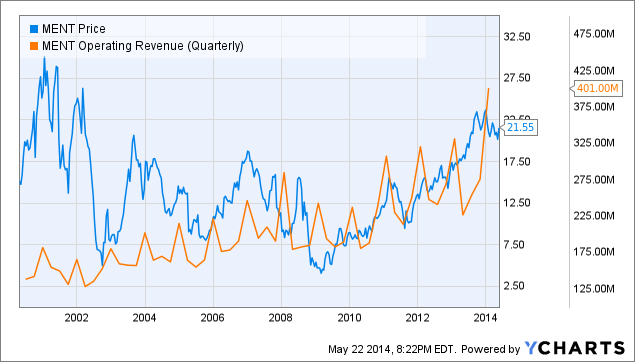Click the 27.50 price axis value
Viewport: 635px width, 362px height.
coord(517,78)
